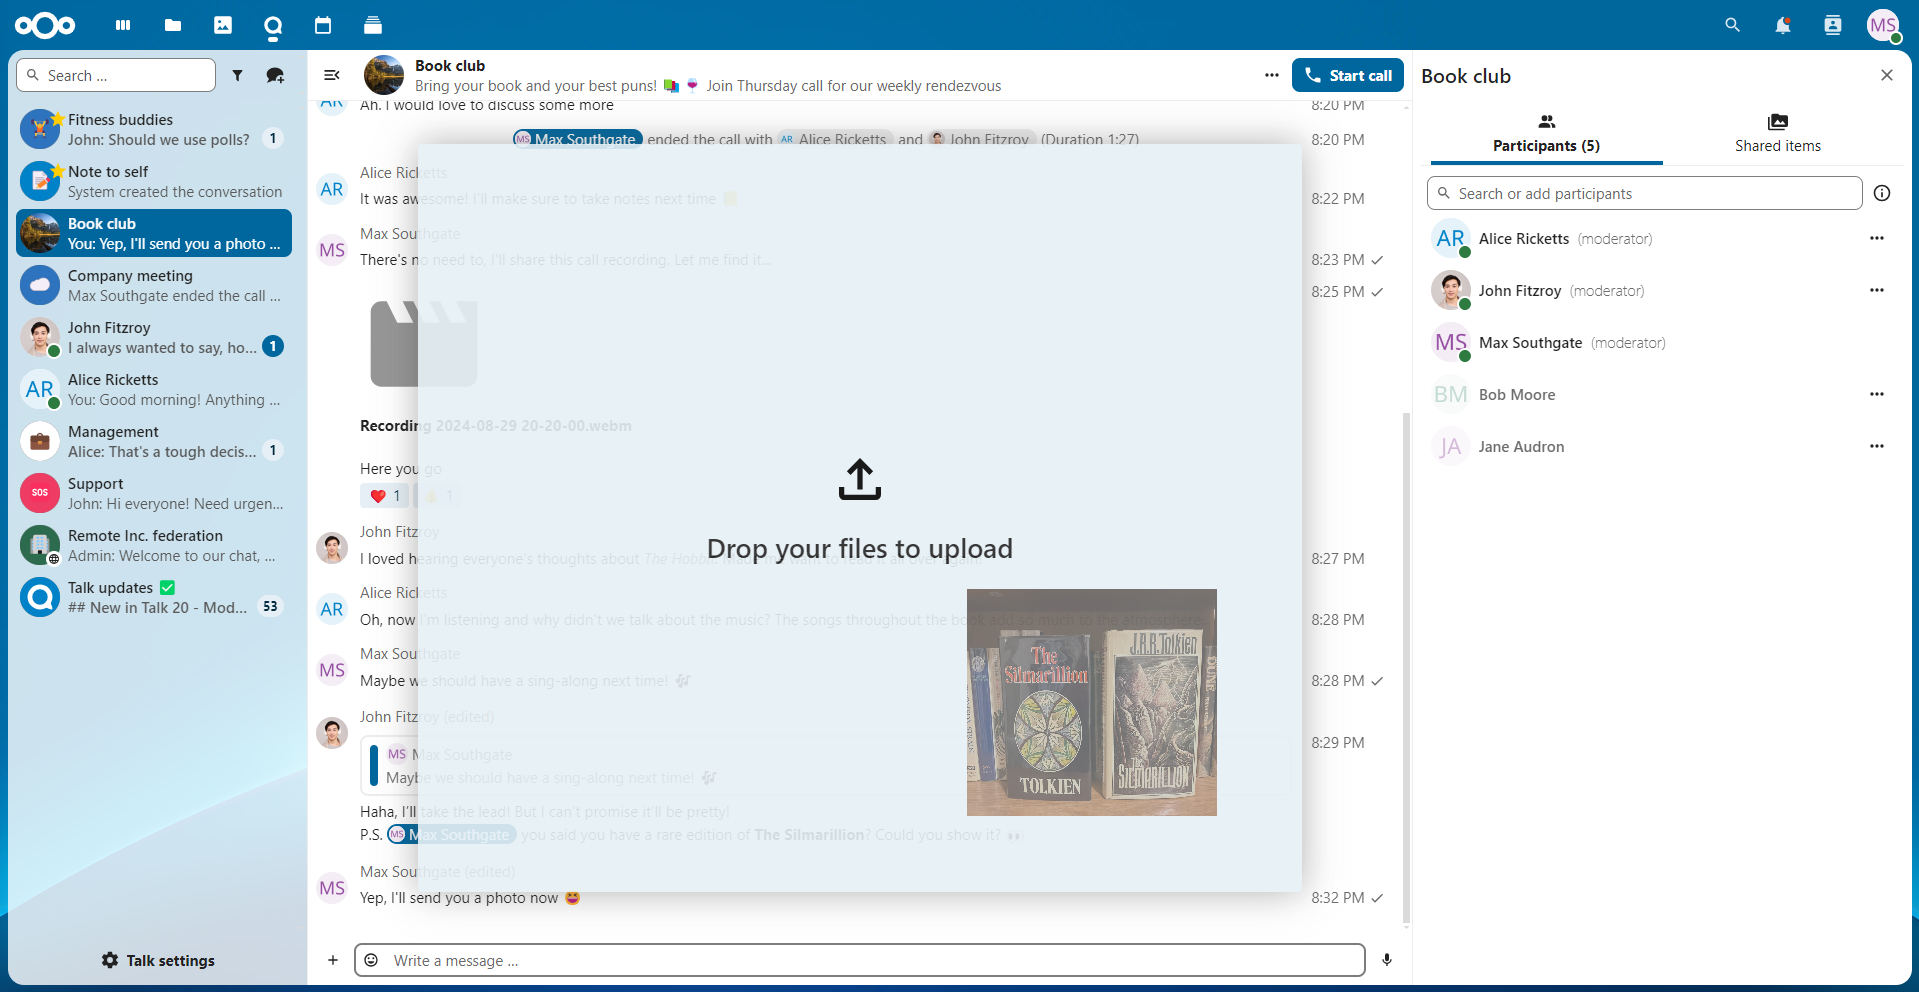
Task: Record voice message with microphone icon
Action: pos(1387,960)
